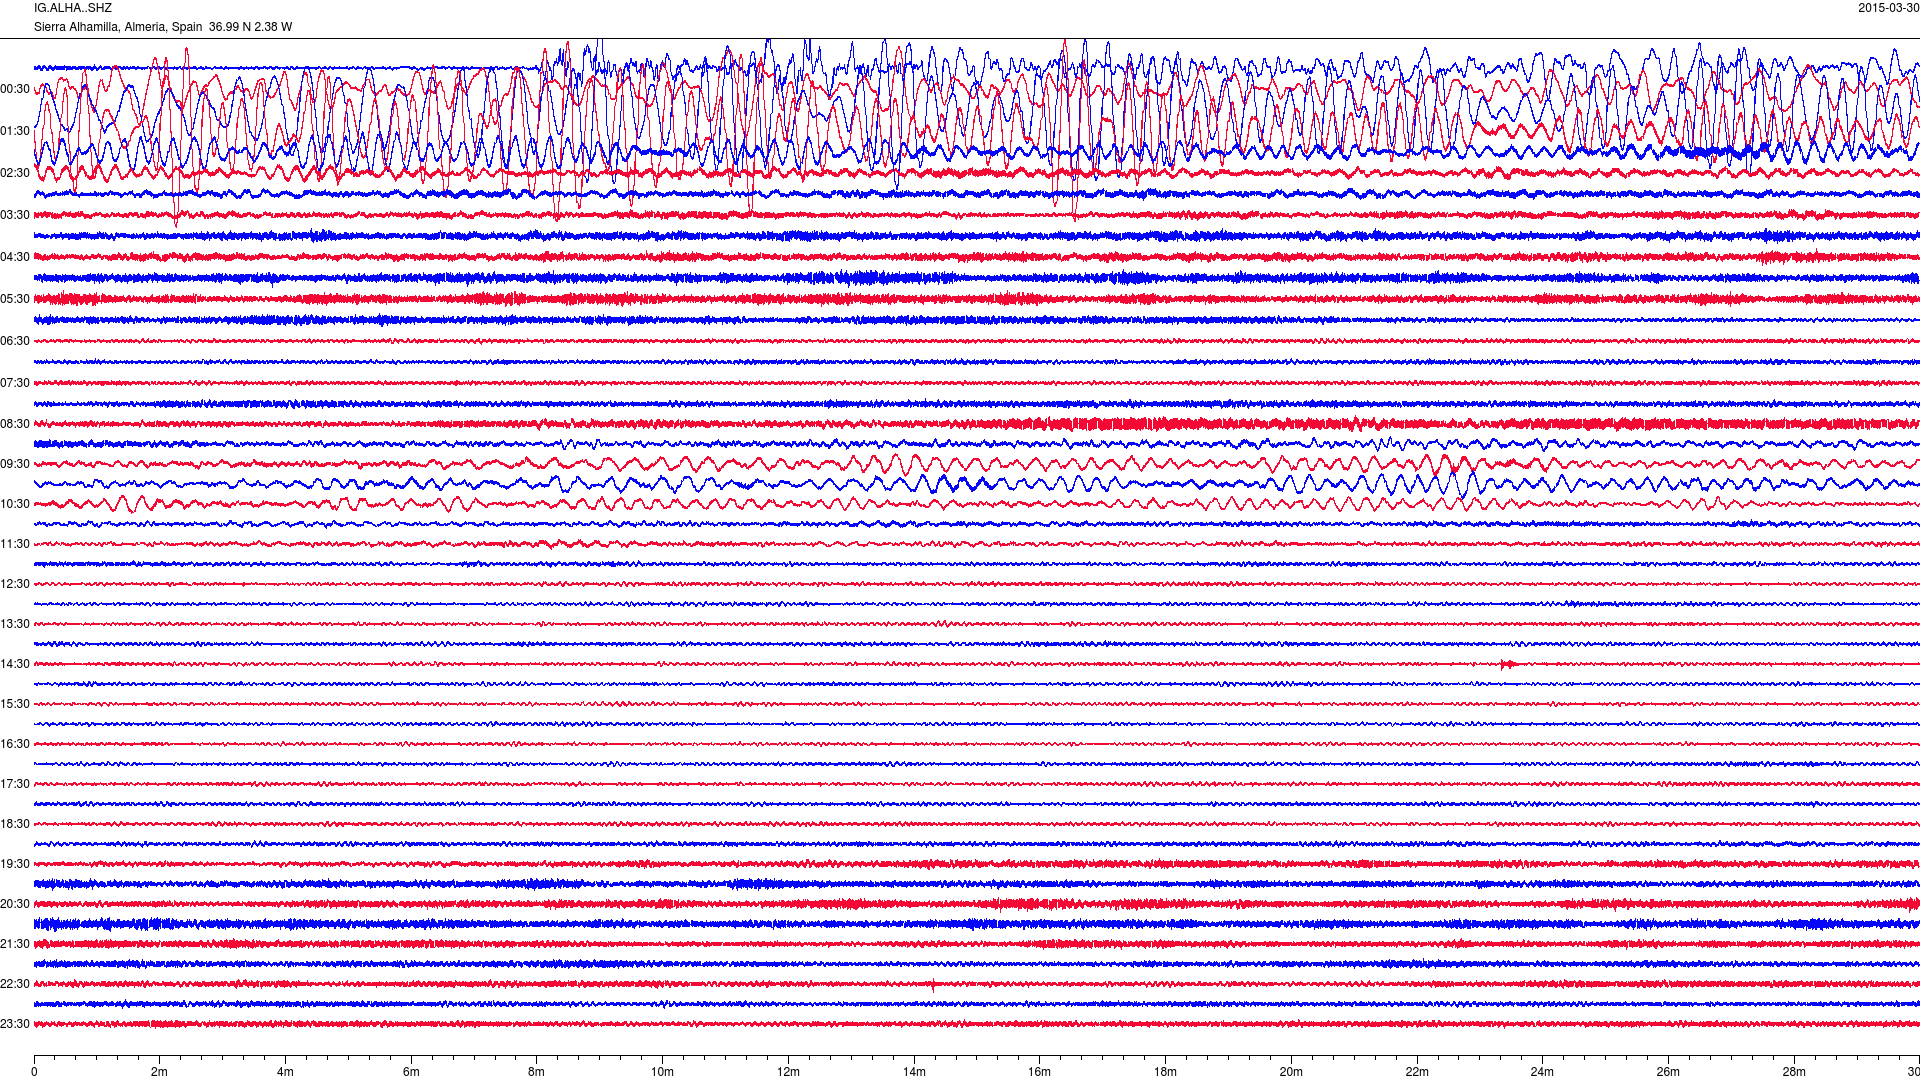
Task: Click the 05:30 time row label
Action: pos(15,299)
